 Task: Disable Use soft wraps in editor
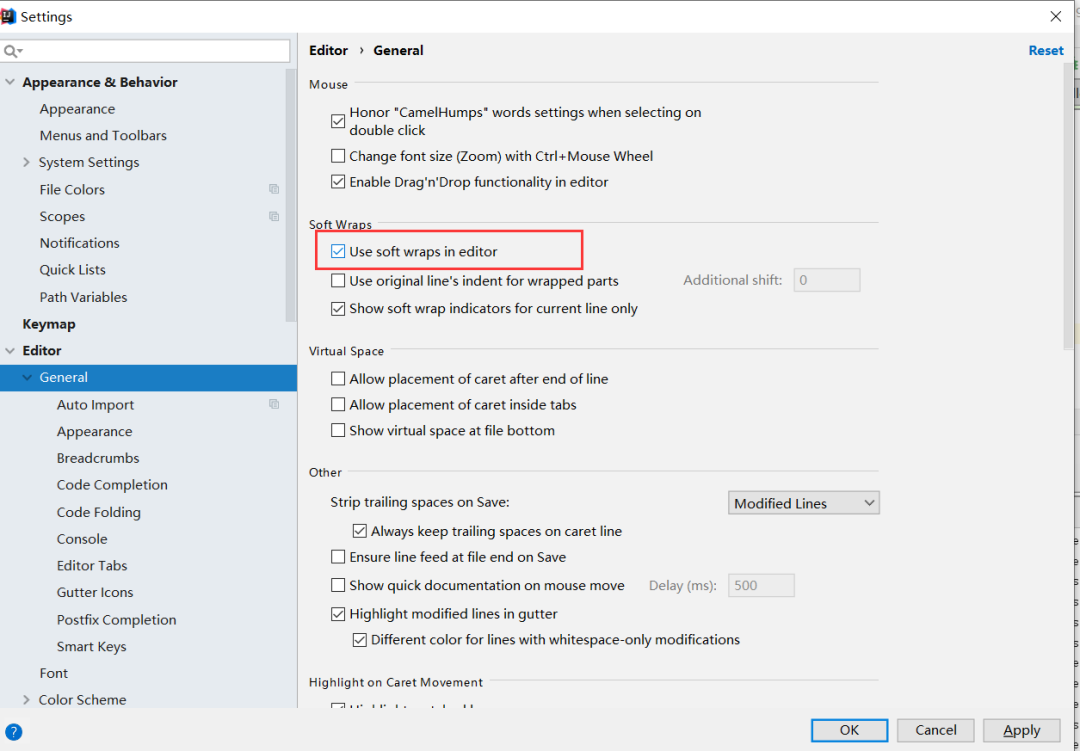[x=338, y=252]
